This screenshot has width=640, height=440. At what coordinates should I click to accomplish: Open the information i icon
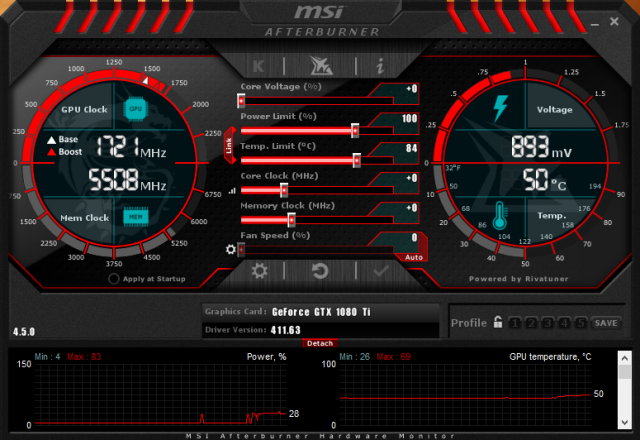click(380, 66)
